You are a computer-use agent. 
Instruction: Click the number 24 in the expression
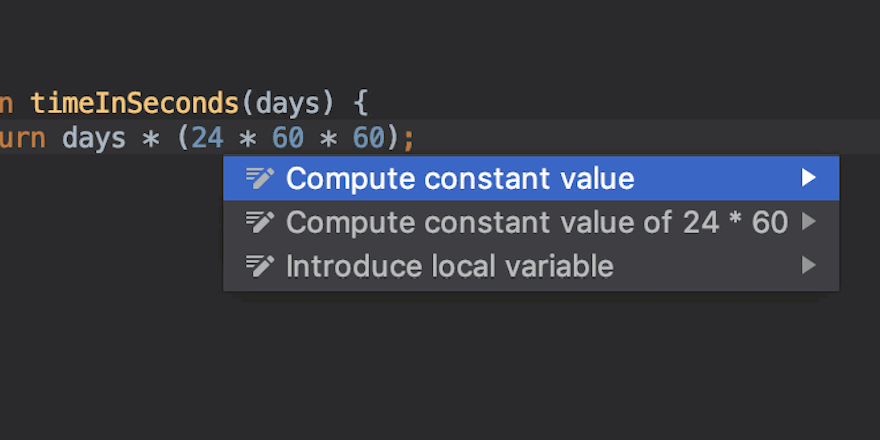click(x=207, y=137)
